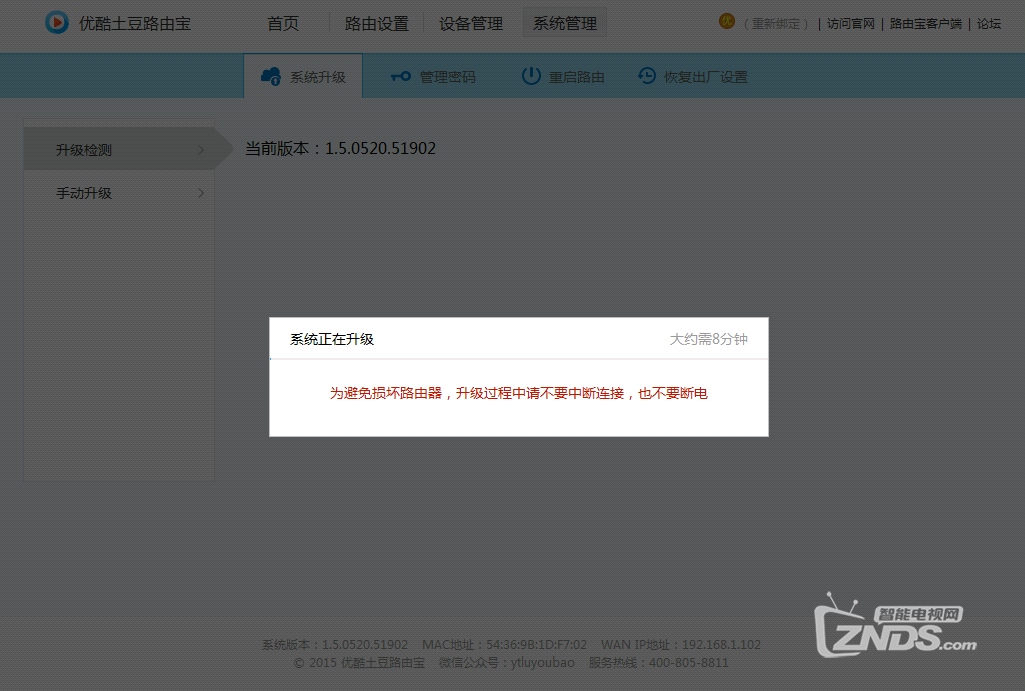1025x691 pixels.
Task: Click the © 2015 优酷土豆路由宝 copyright text
Action: [360, 663]
